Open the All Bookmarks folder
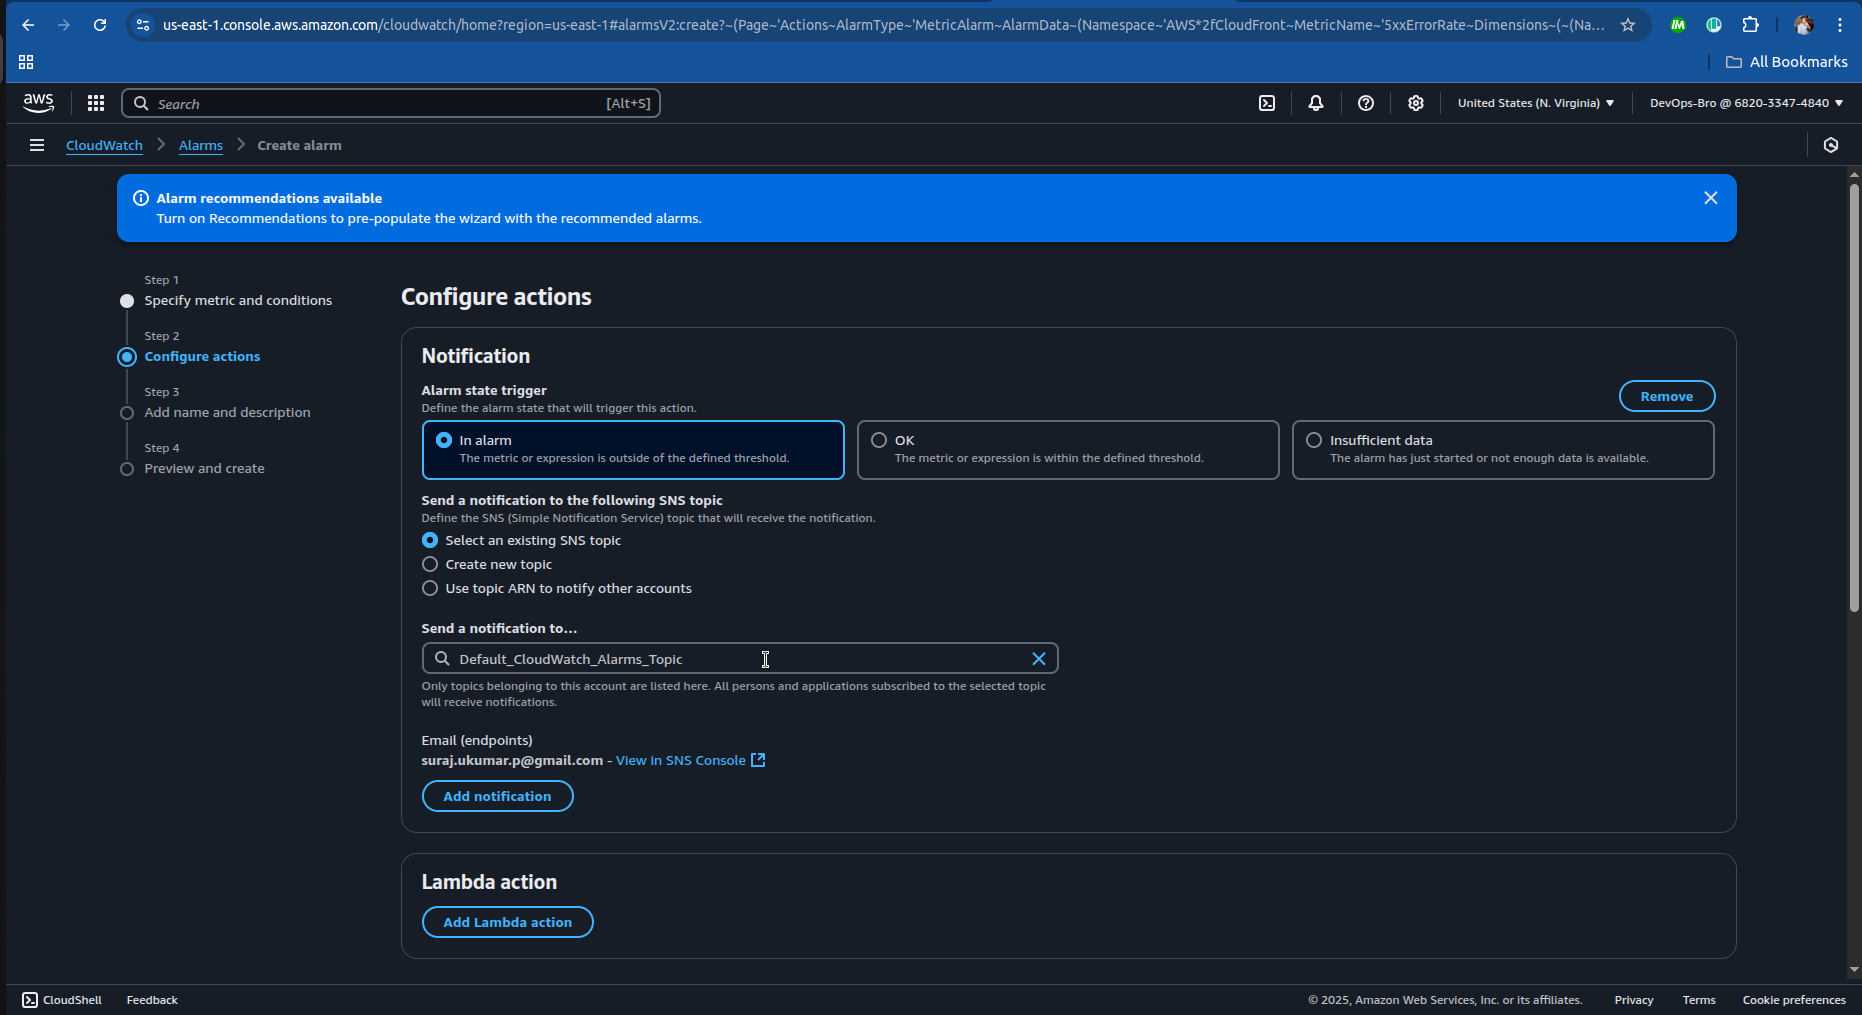The width and height of the screenshot is (1862, 1015). [1787, 62]
